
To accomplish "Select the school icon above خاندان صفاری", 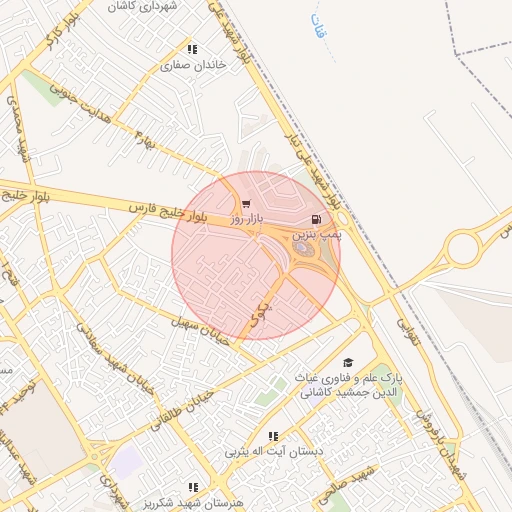I will (192, 50).
